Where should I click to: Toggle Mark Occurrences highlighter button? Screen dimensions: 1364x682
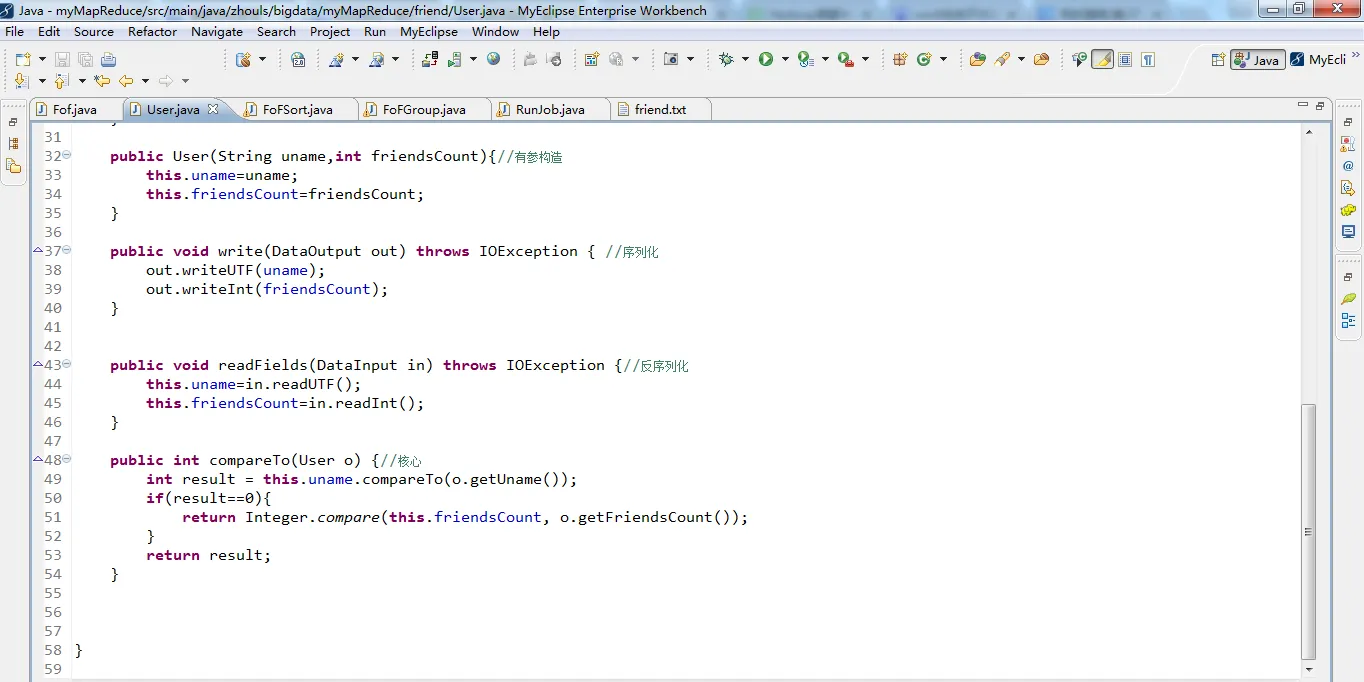pyautogui.click(x=1102, y=60)
